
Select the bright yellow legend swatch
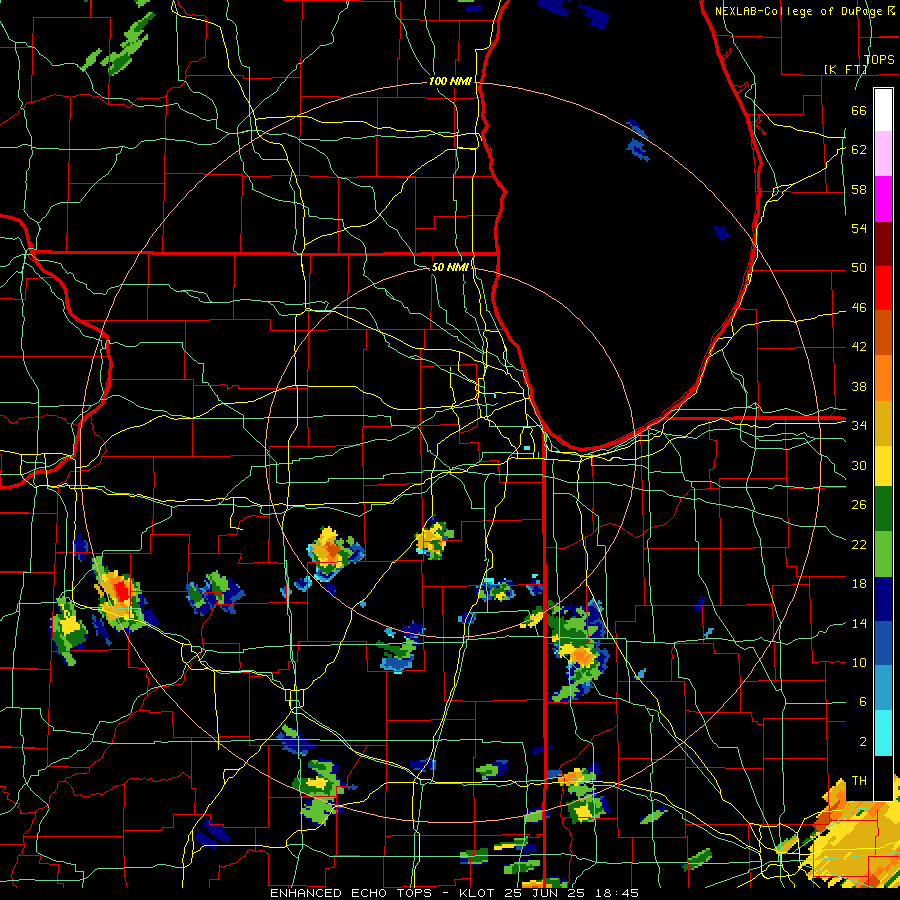883,466
